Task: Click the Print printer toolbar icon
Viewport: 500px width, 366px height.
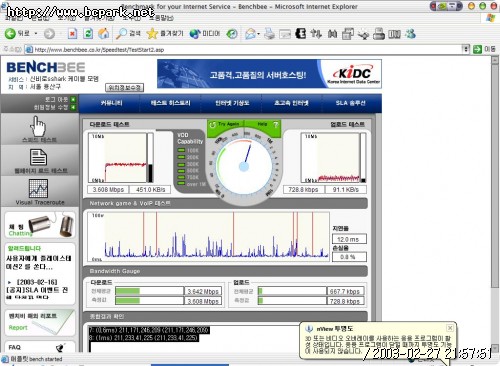Action: pos(269,34)
